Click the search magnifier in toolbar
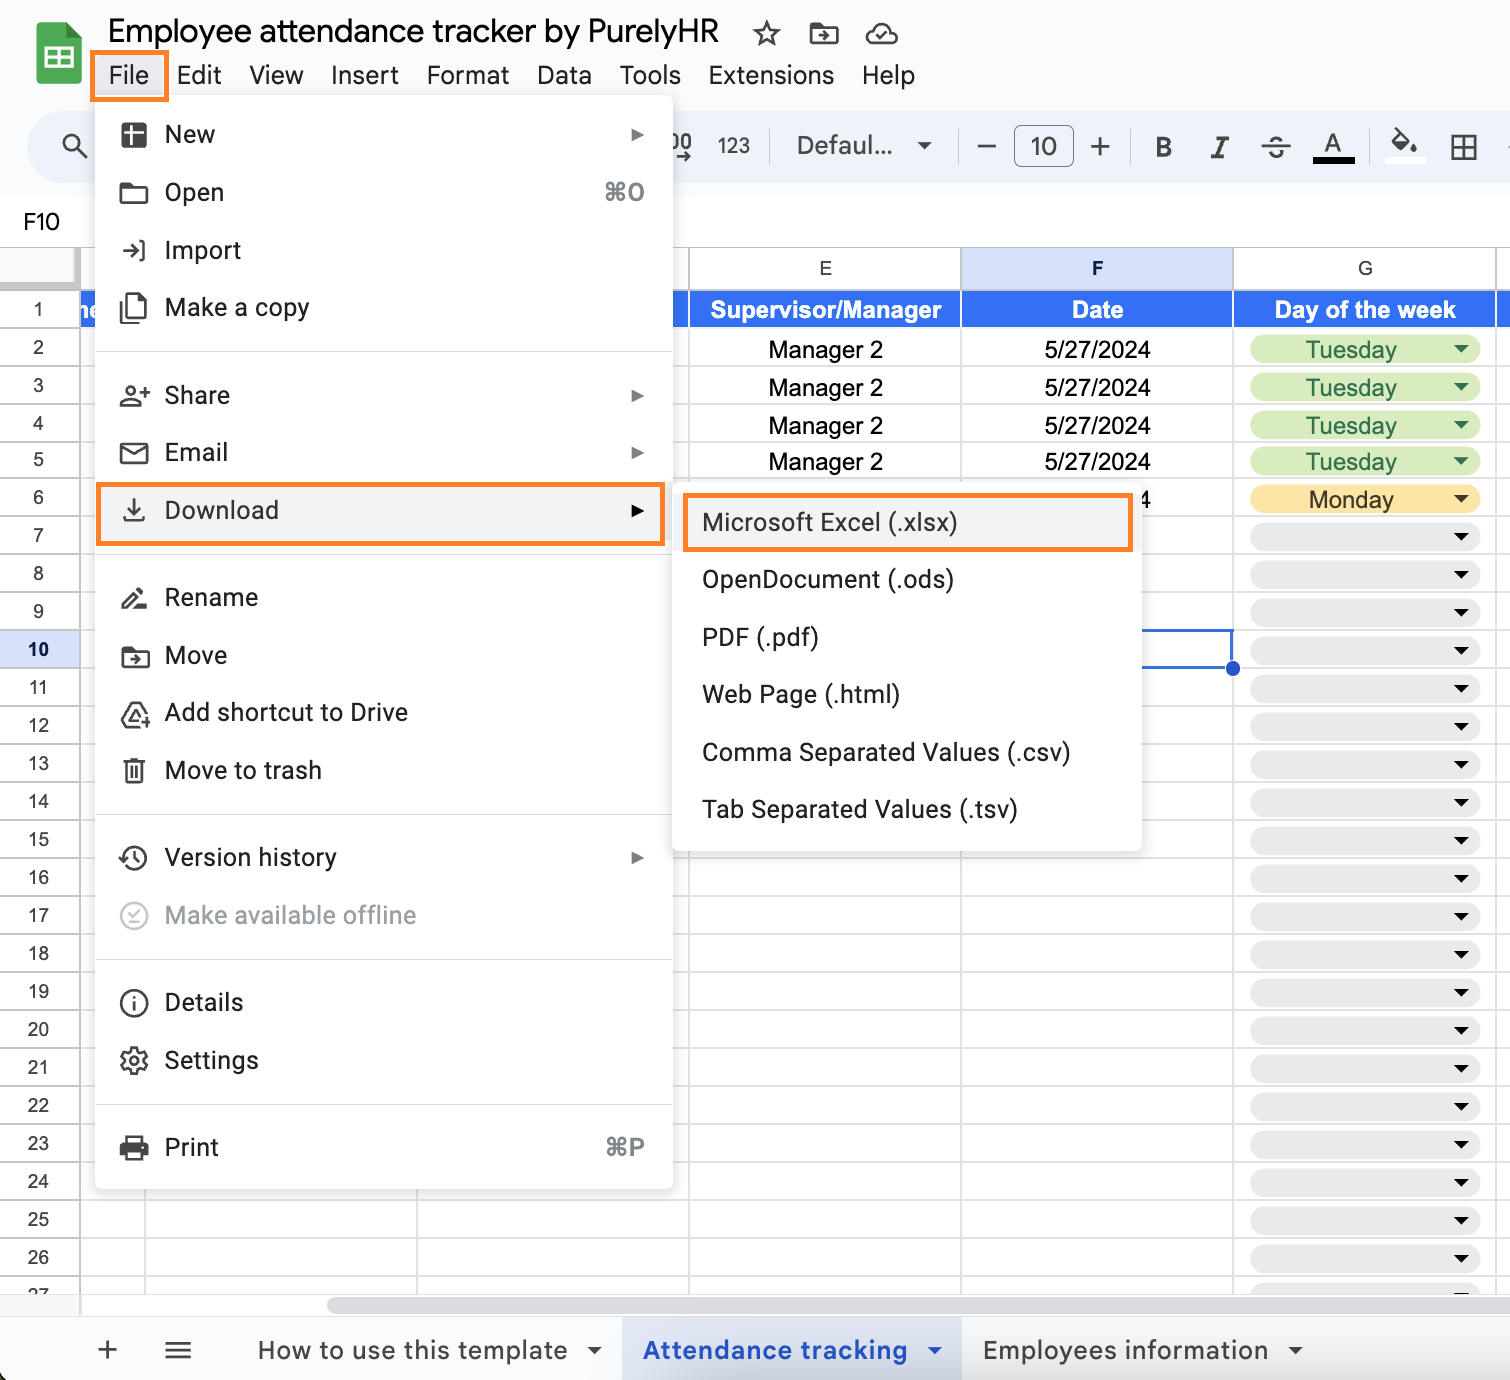The height and width of the screenshot is (1380, 1510). point(74,146)
